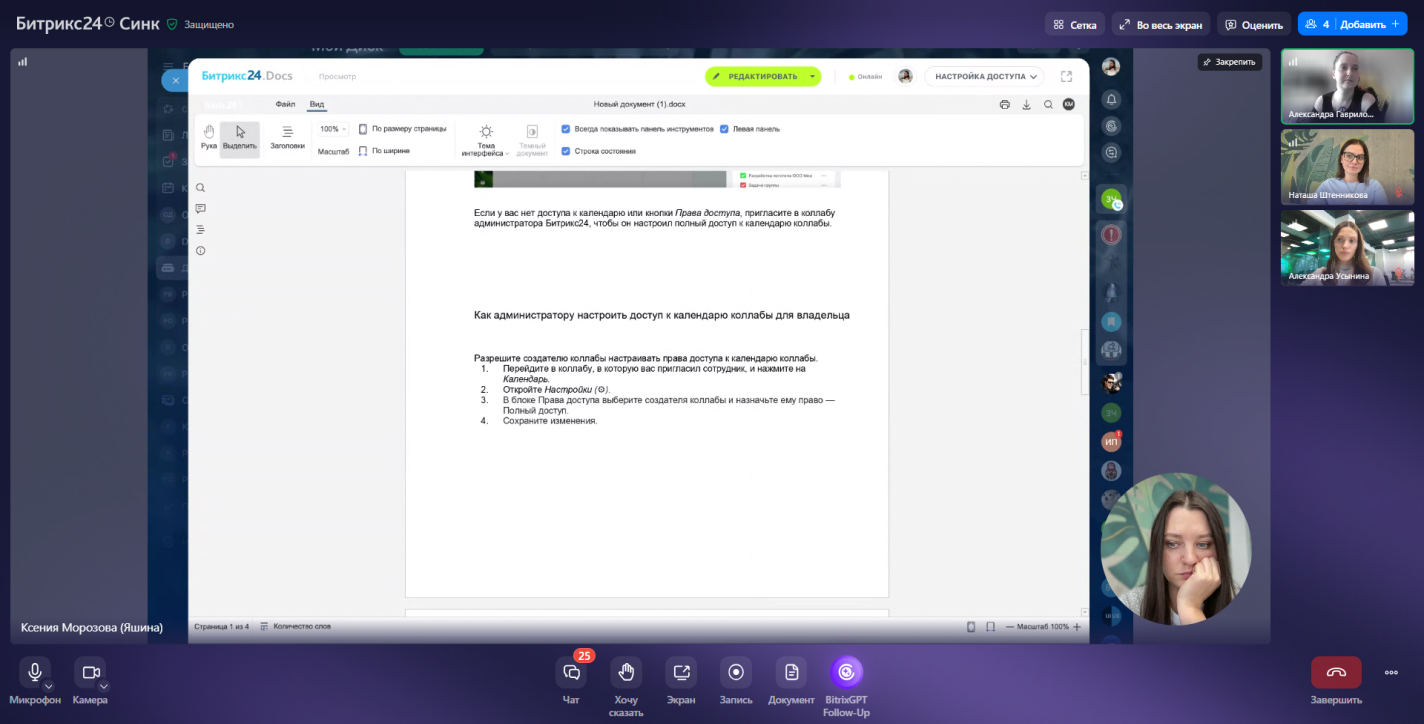Uncheck Левая панель checkbox
The width and height of the screenshot is (1424, 724).
tap(725, 129)
